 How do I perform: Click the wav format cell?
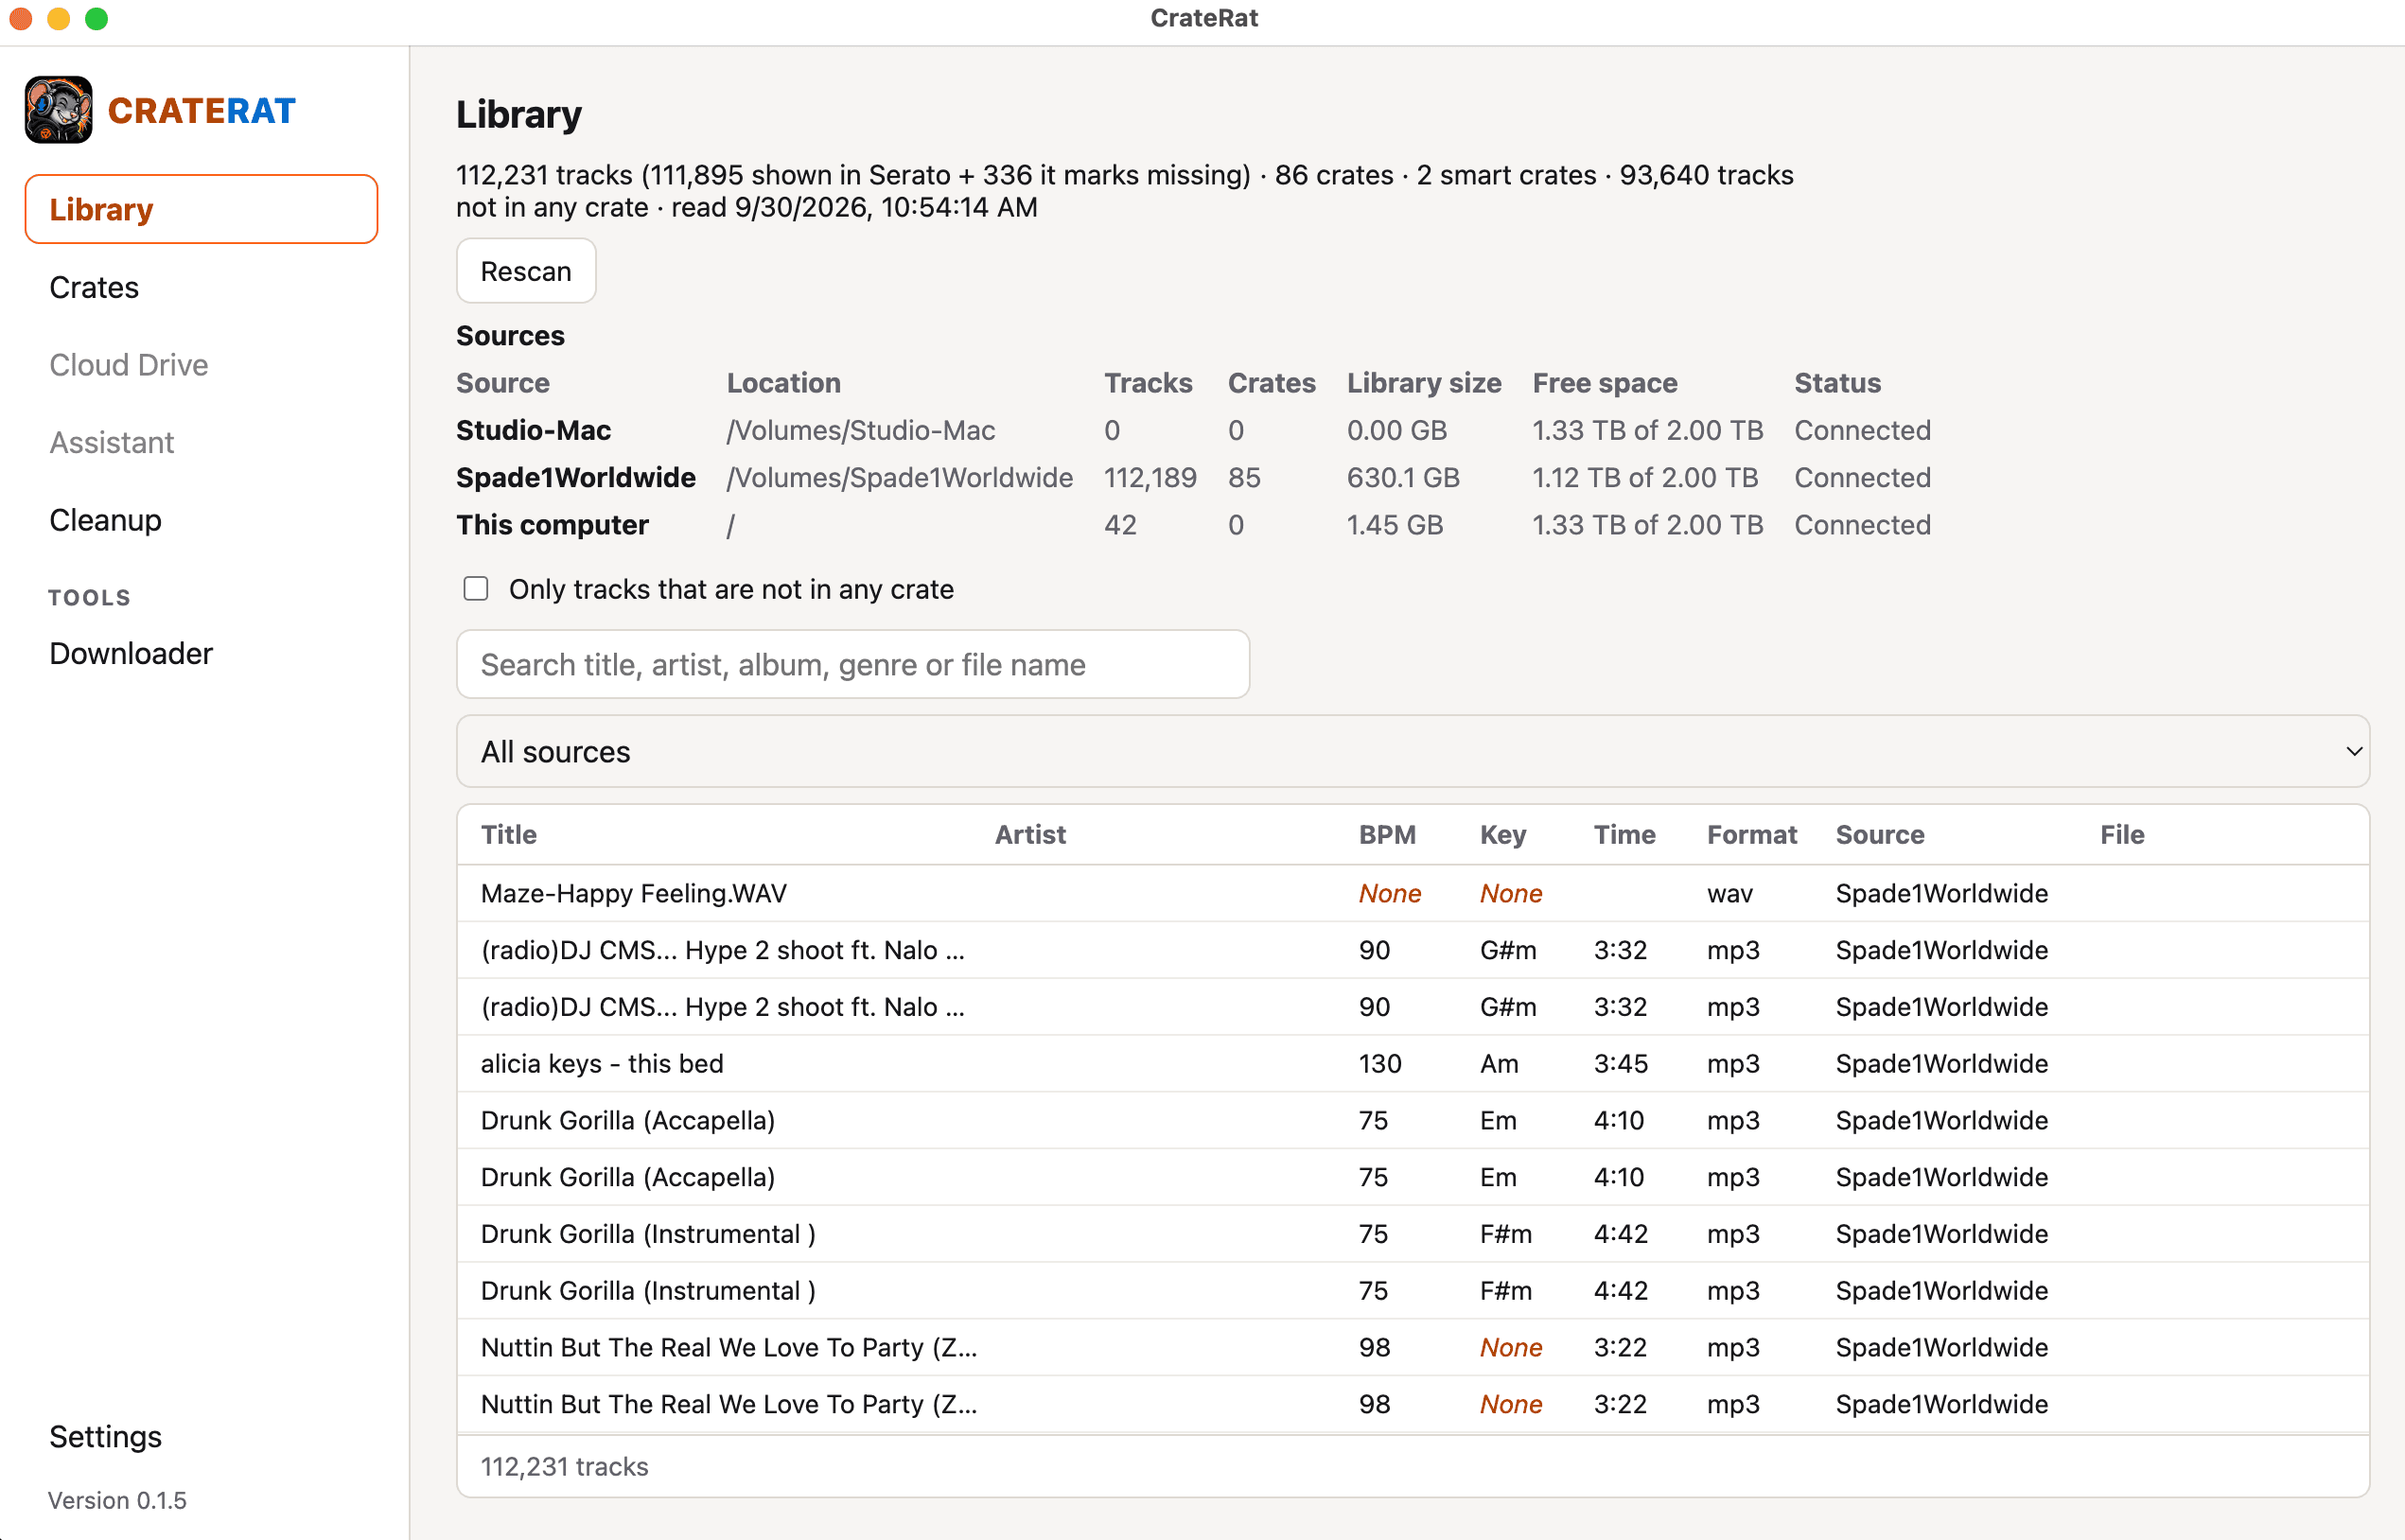1730,893
